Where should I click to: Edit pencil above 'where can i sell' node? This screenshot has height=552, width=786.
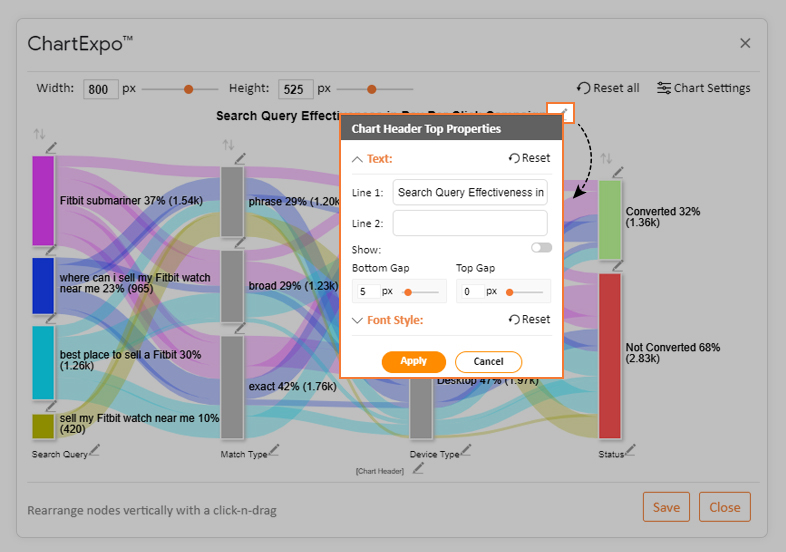coord(51,250)
